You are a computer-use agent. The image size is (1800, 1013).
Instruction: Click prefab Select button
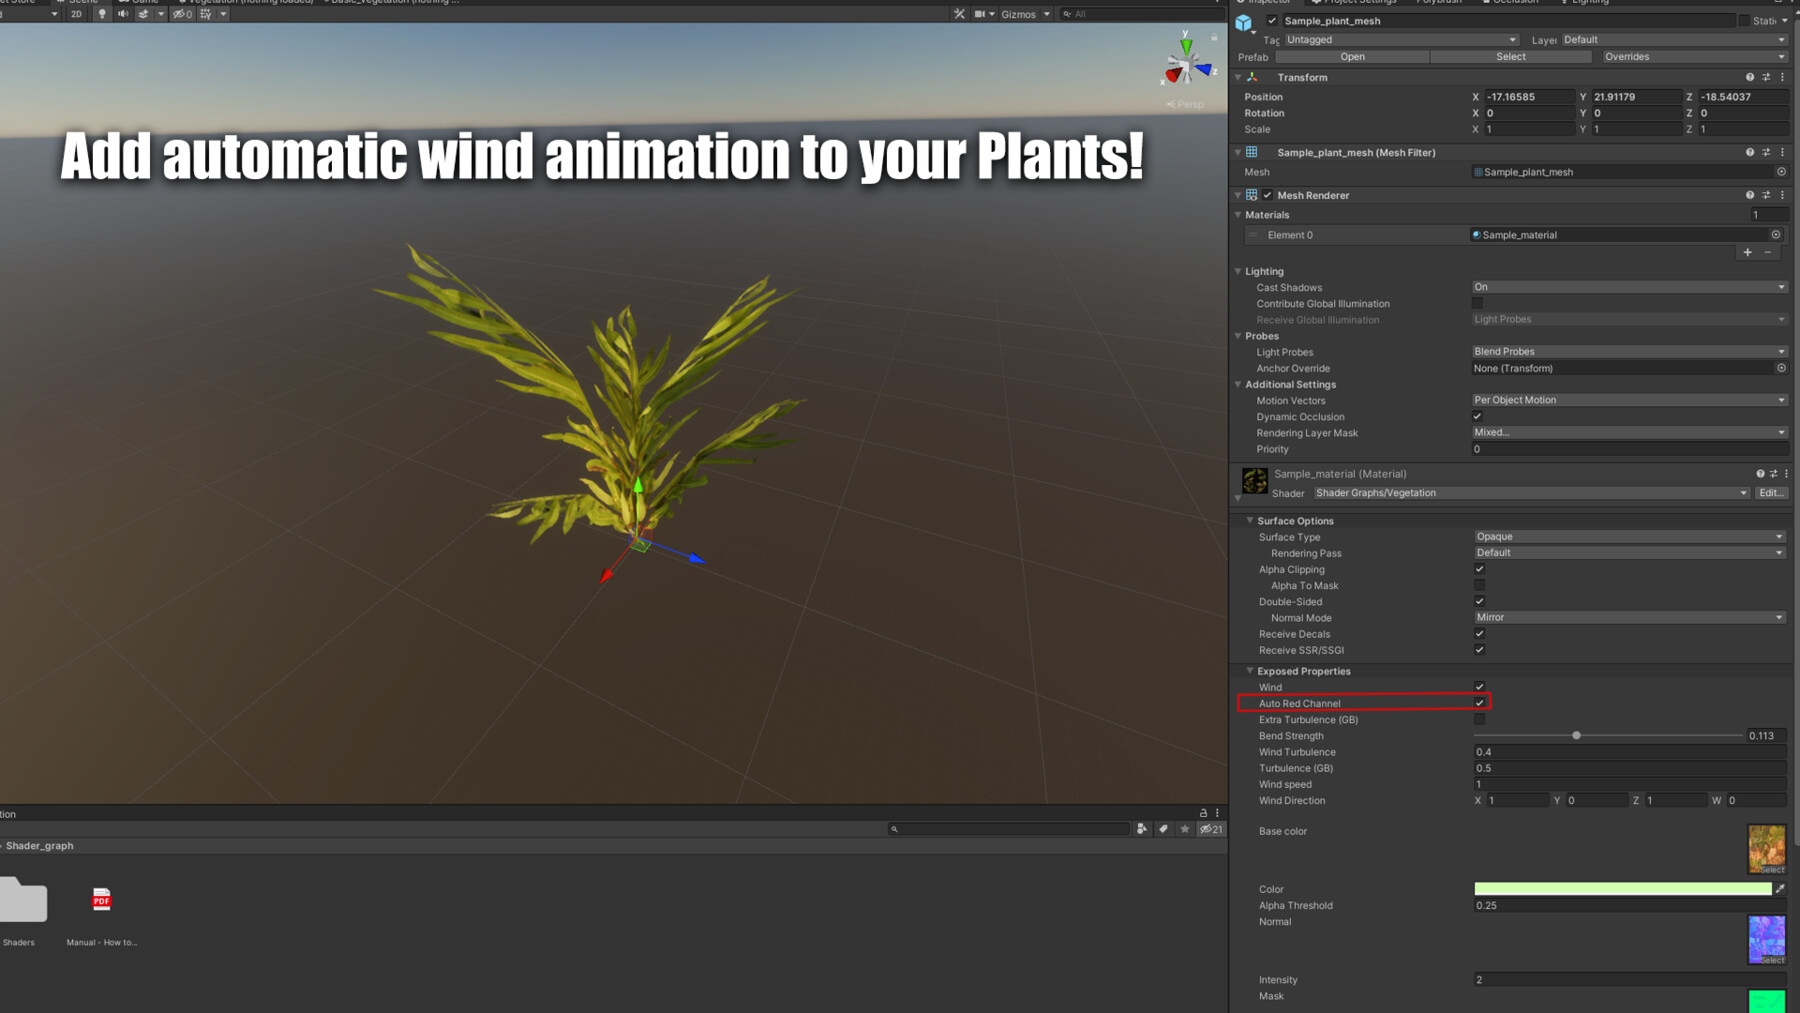(1511, 57)
